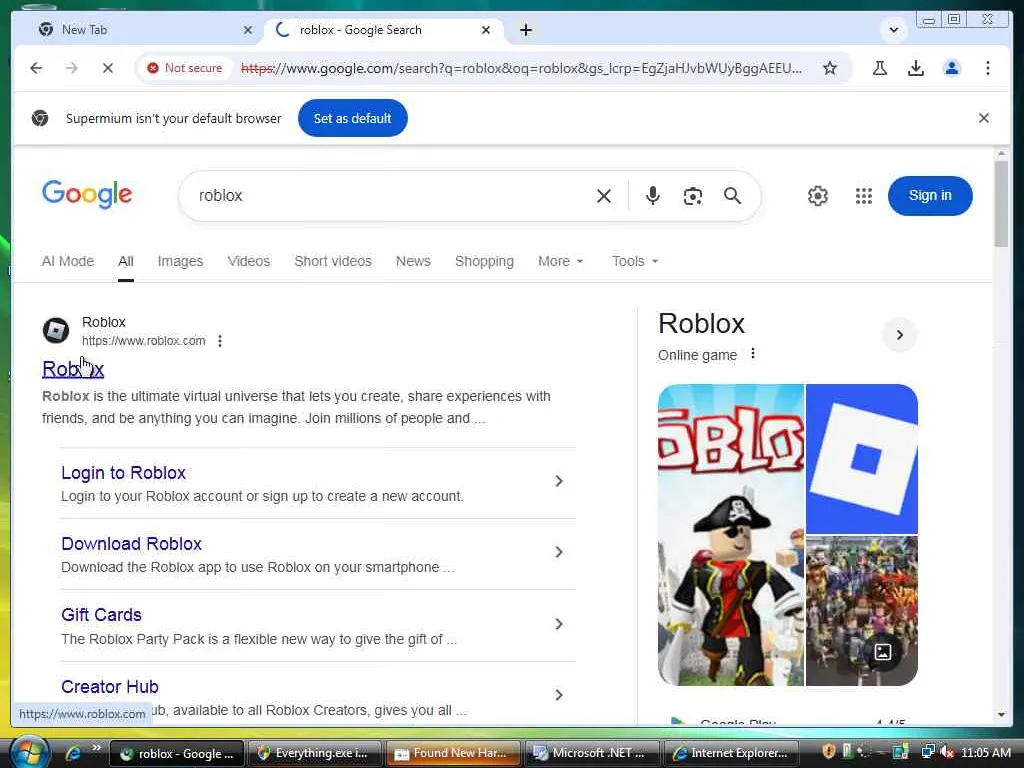Switch to Internet Explorer taskbar window
1024x768 pixels.
tap(730, 753)
